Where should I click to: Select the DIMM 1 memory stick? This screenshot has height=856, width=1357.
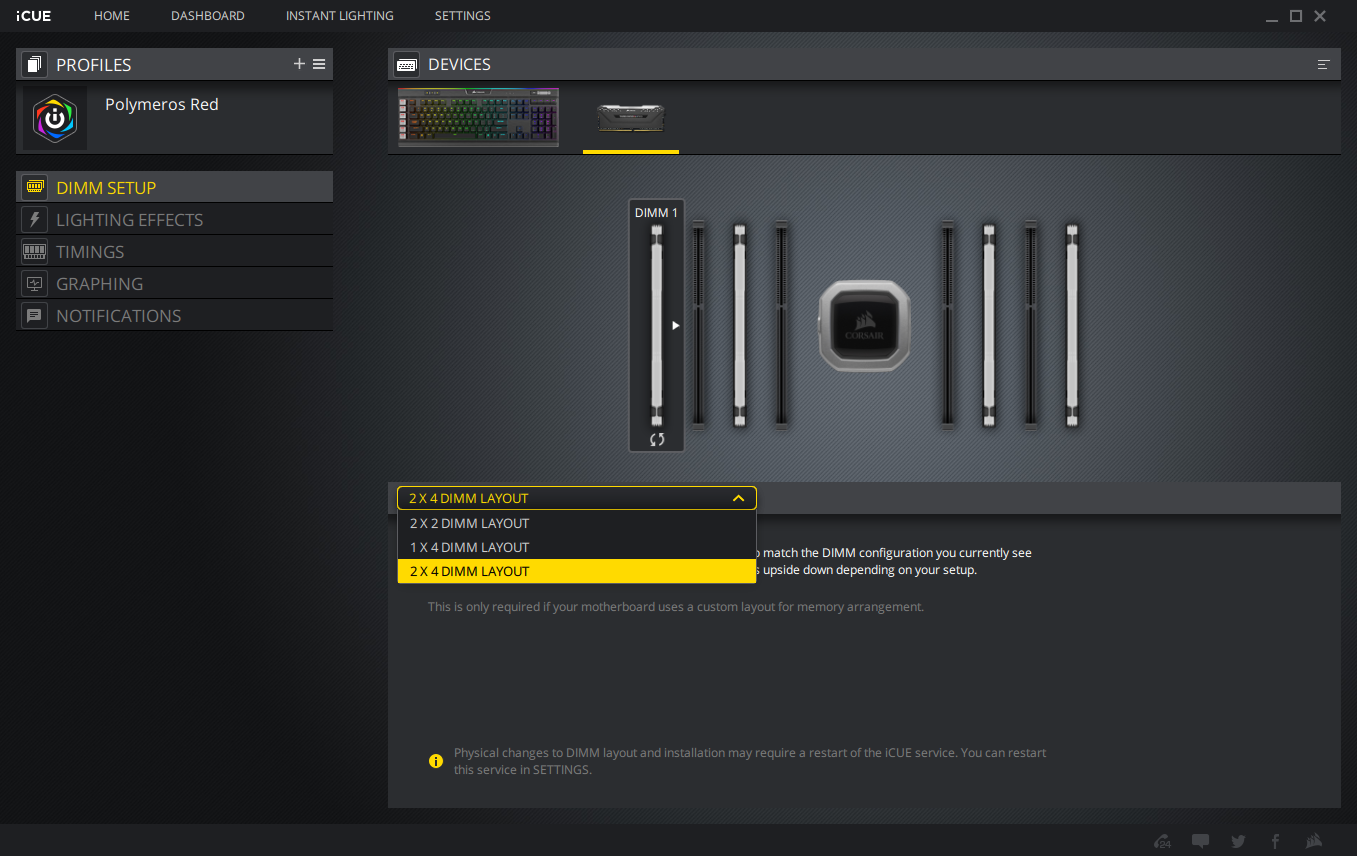[x=657, y=325]
